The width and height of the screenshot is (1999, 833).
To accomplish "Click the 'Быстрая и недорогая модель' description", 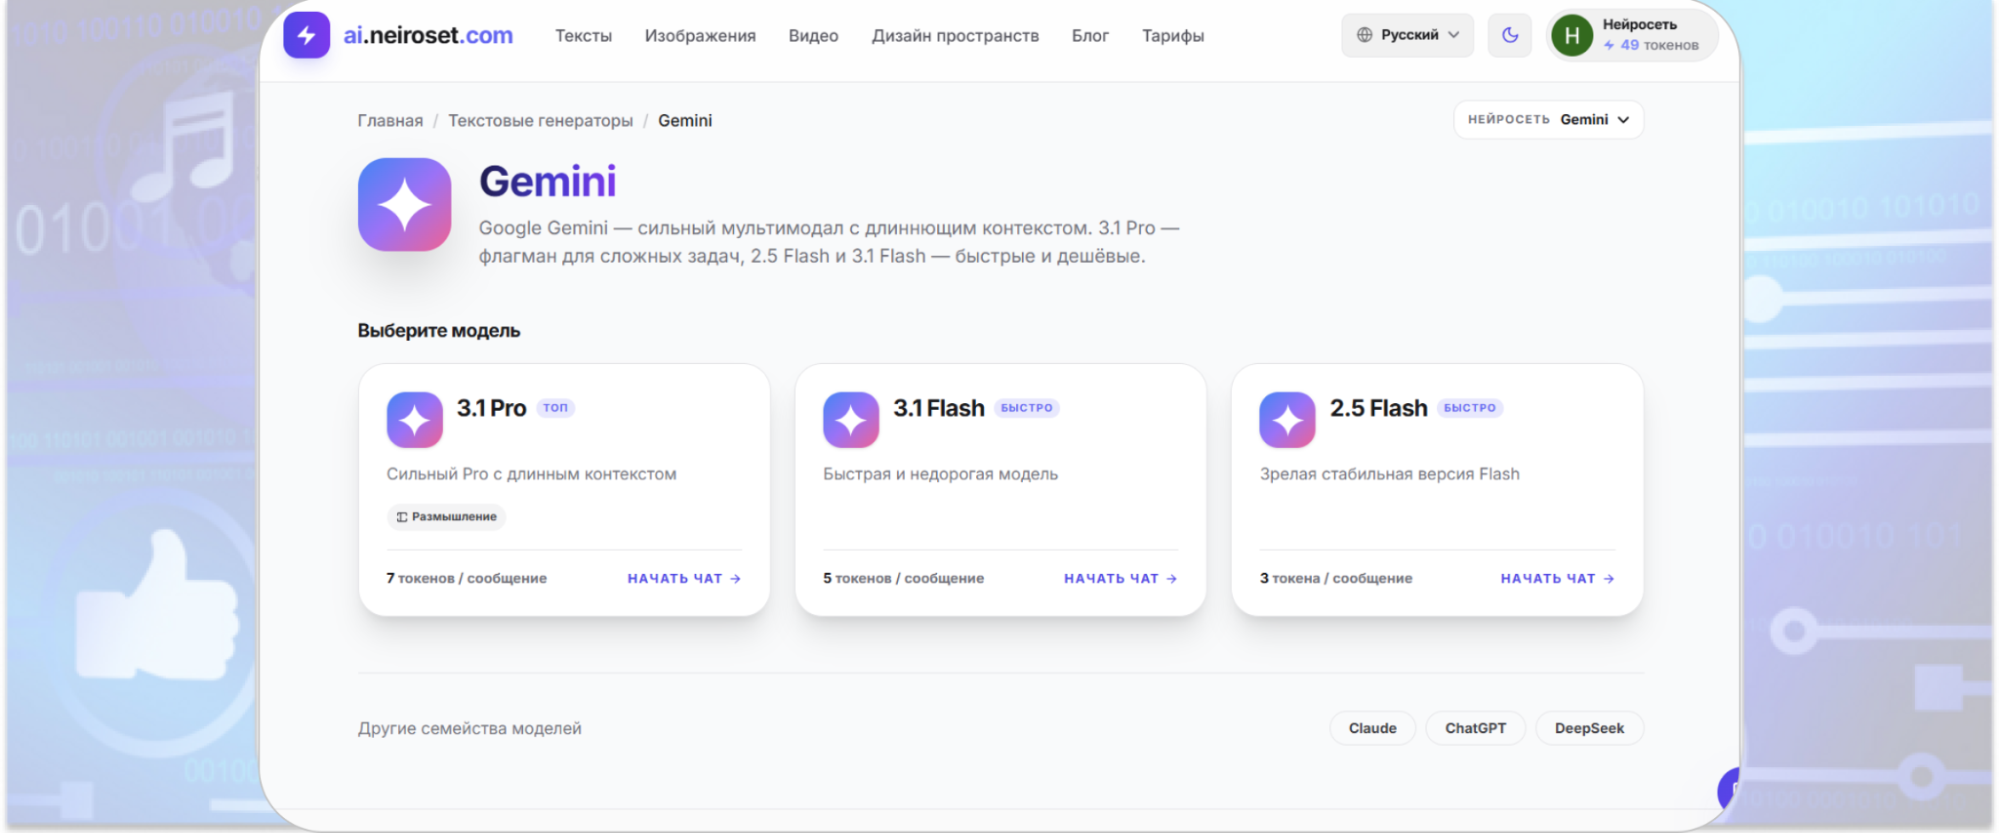I will point(940,474).
